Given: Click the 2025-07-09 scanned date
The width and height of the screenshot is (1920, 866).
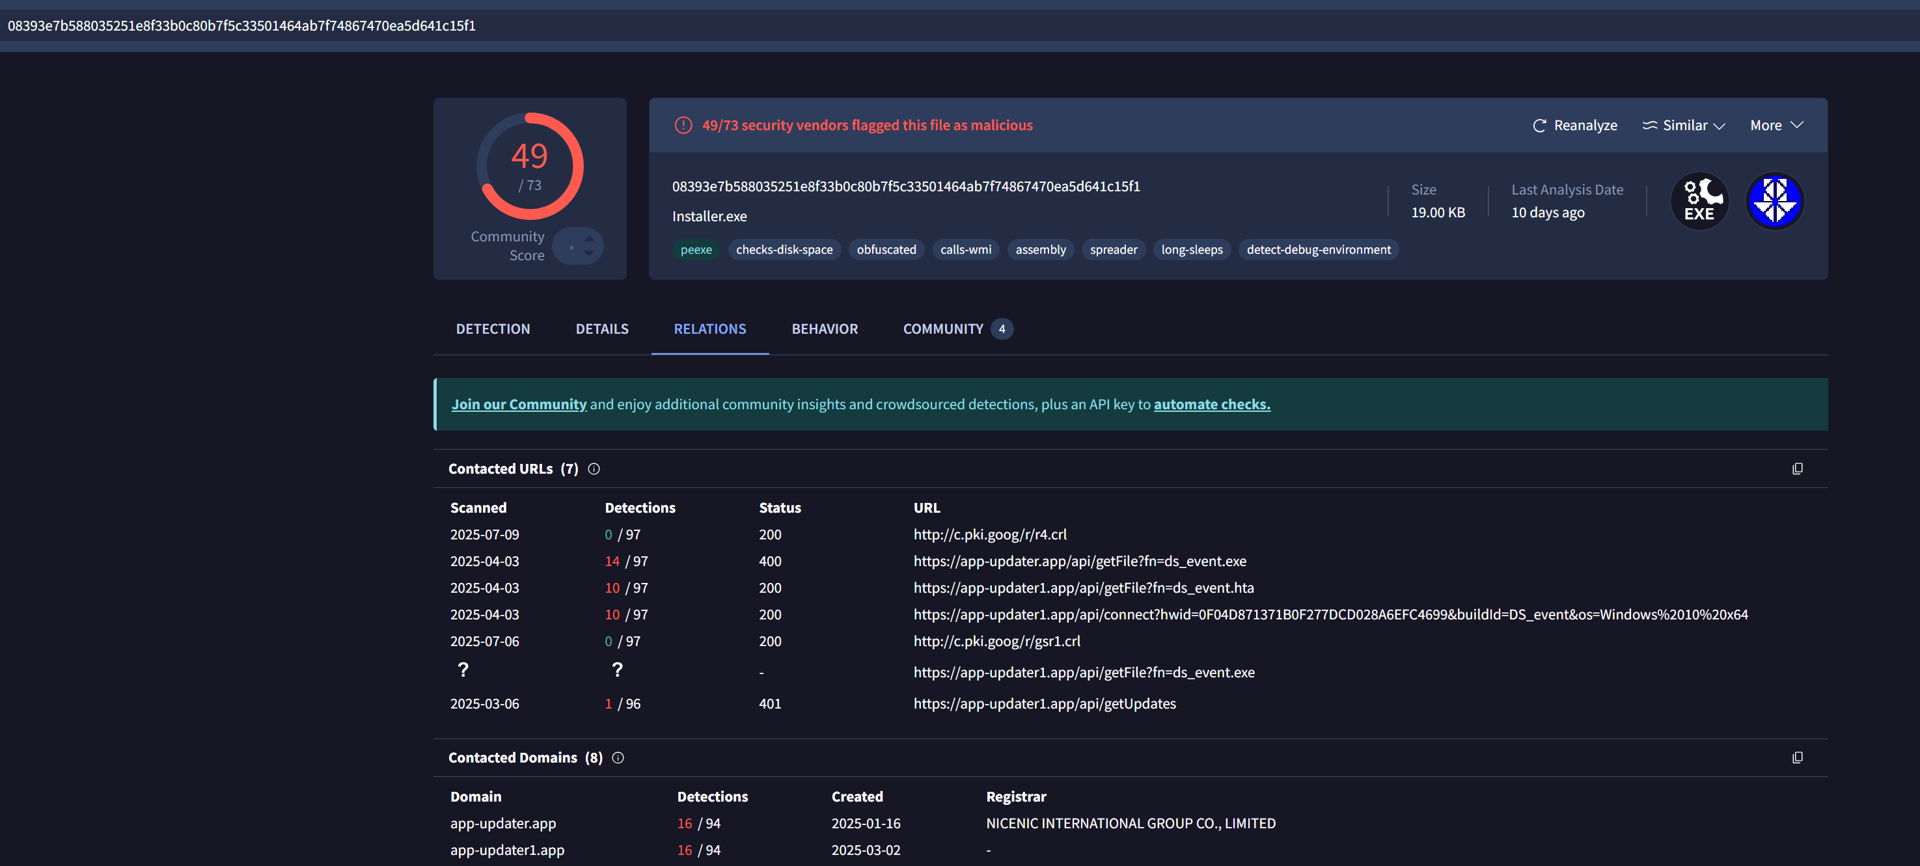Looking at the screenshot, I should (x=485, y=535).
